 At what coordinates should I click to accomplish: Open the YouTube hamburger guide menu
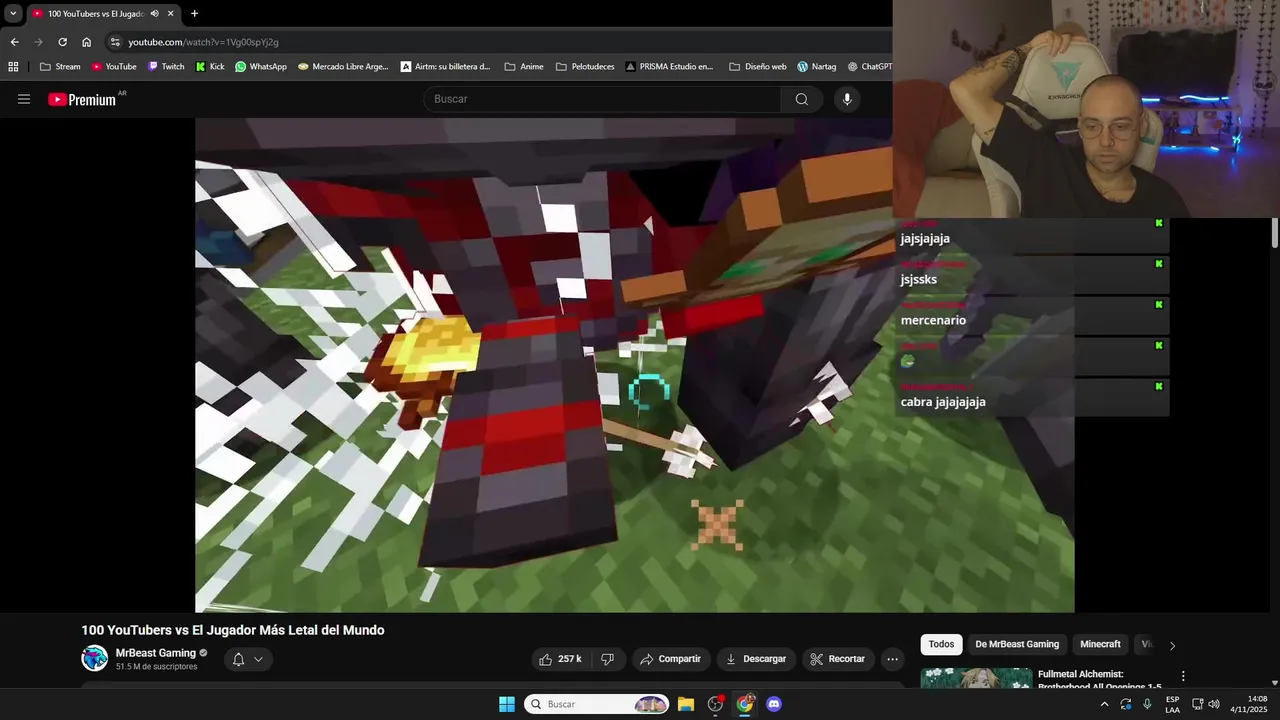(x=24, y=99)
